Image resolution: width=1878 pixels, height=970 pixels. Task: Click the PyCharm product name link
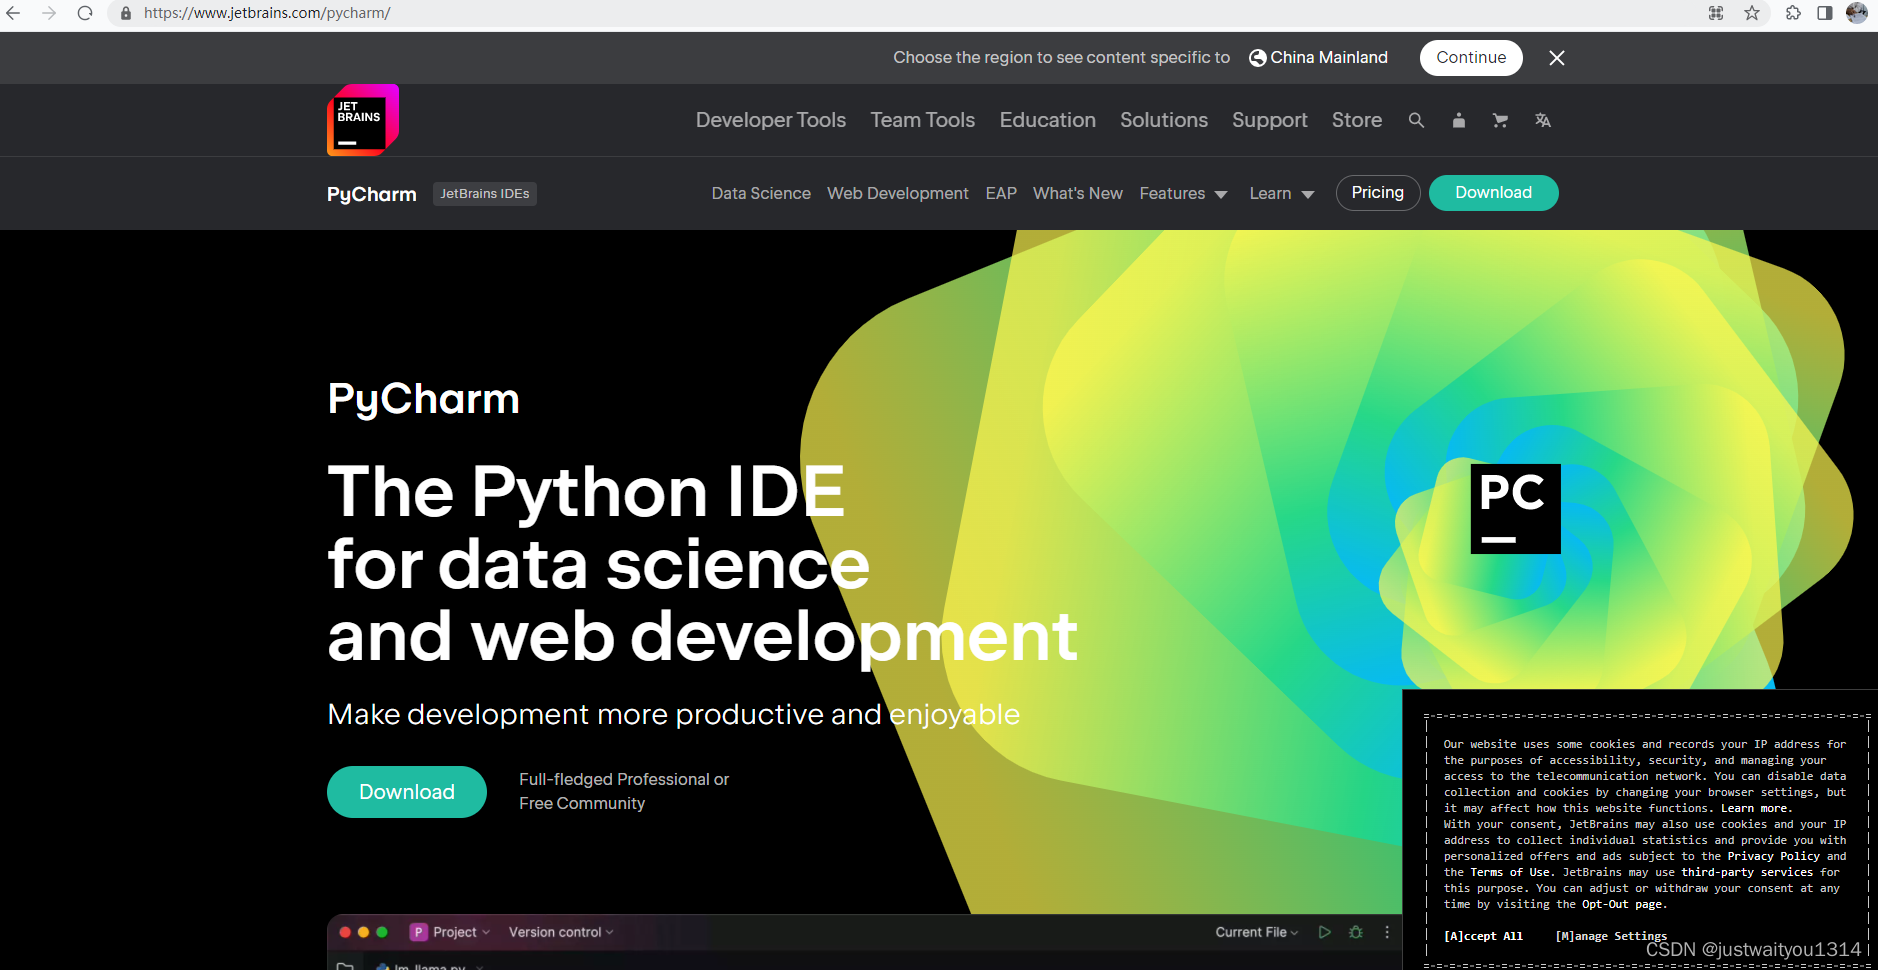pos(372,194)
